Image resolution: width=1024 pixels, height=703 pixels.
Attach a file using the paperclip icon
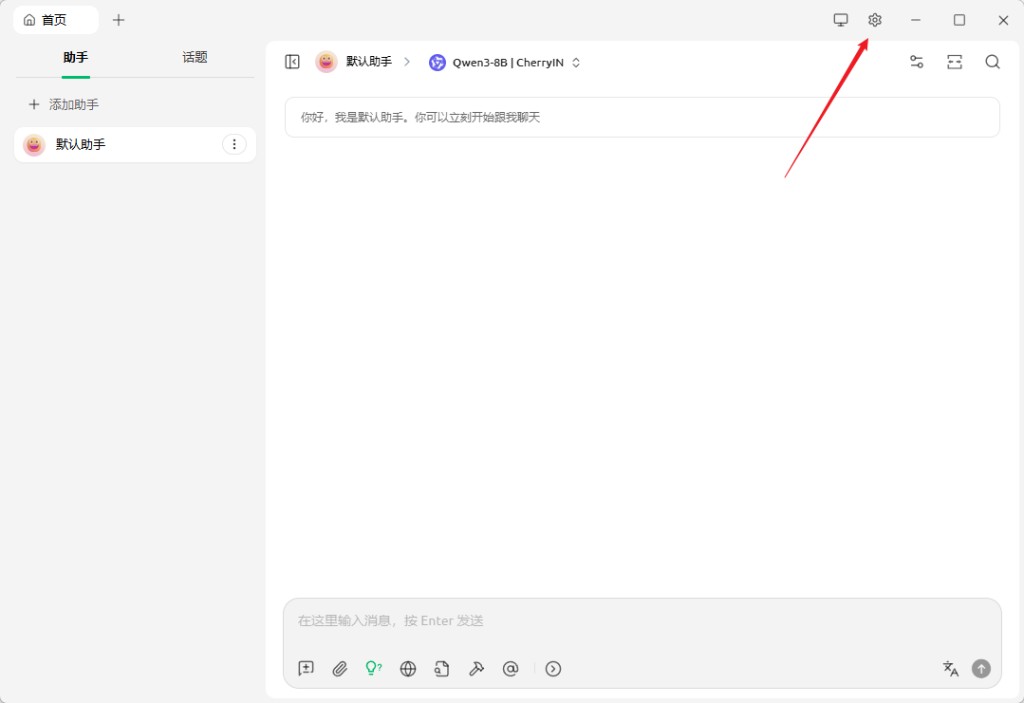coord(340,668)
